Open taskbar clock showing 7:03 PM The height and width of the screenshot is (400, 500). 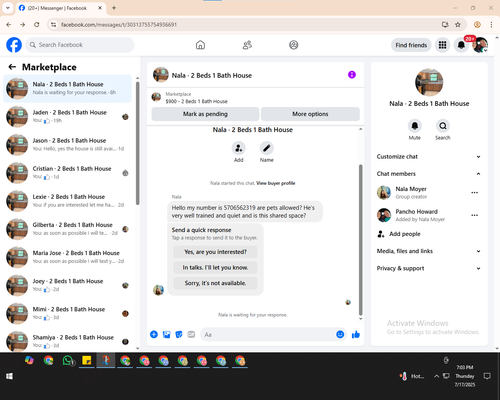point(465,376)
